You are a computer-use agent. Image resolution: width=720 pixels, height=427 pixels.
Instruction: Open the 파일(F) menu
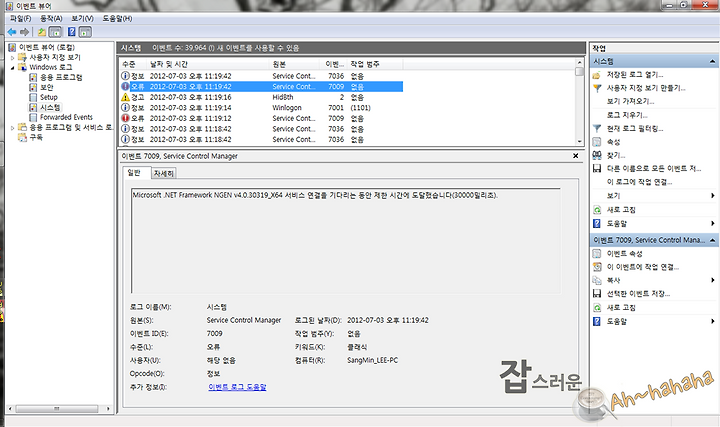(21, 18)
